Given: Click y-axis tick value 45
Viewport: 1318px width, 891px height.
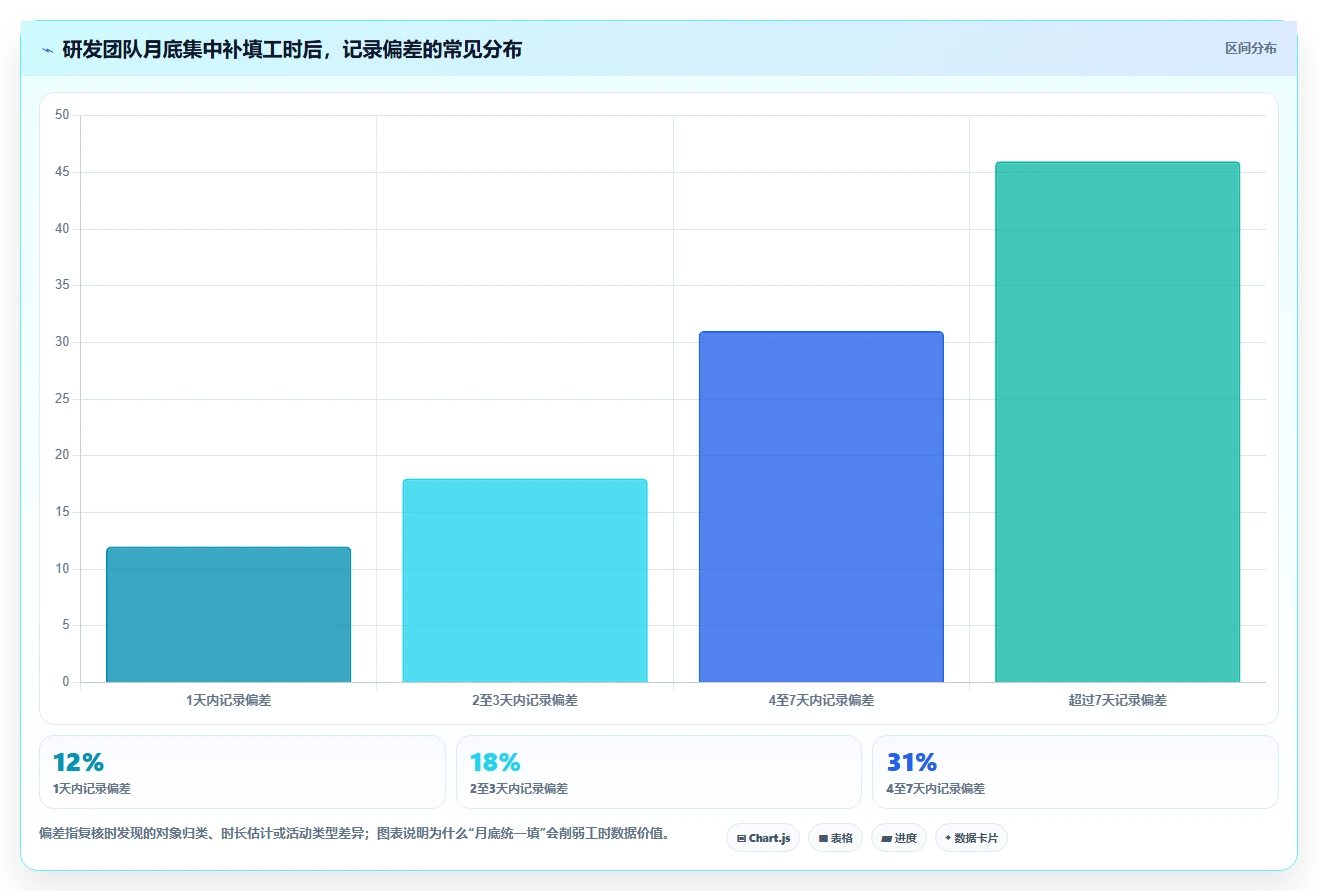Looking at the screenshot, I should click(x=62, y=172).
